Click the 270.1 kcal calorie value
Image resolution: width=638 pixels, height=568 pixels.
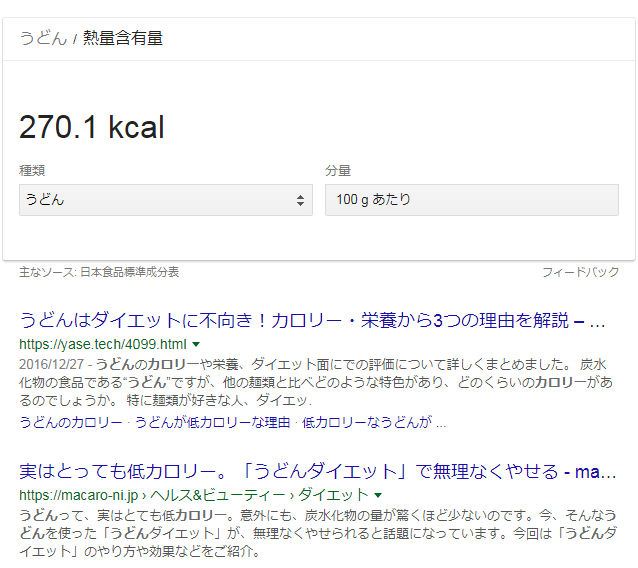pos(92,127)
